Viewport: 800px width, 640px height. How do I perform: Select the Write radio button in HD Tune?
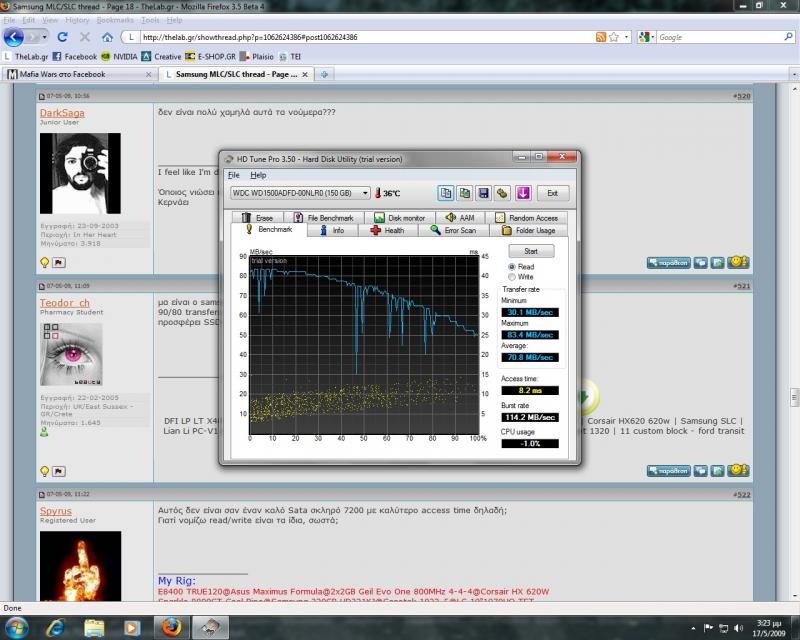512,277
